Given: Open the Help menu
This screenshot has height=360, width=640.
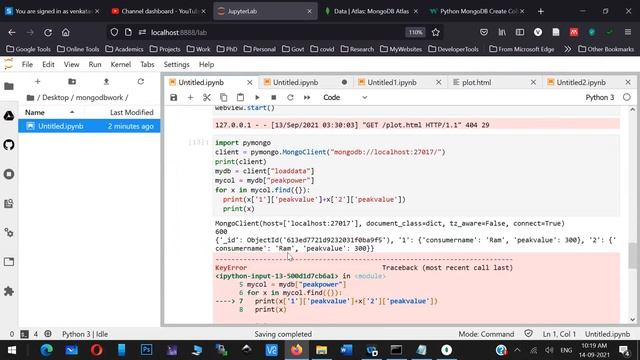Looking at the screenshot, I should point(207,64).
